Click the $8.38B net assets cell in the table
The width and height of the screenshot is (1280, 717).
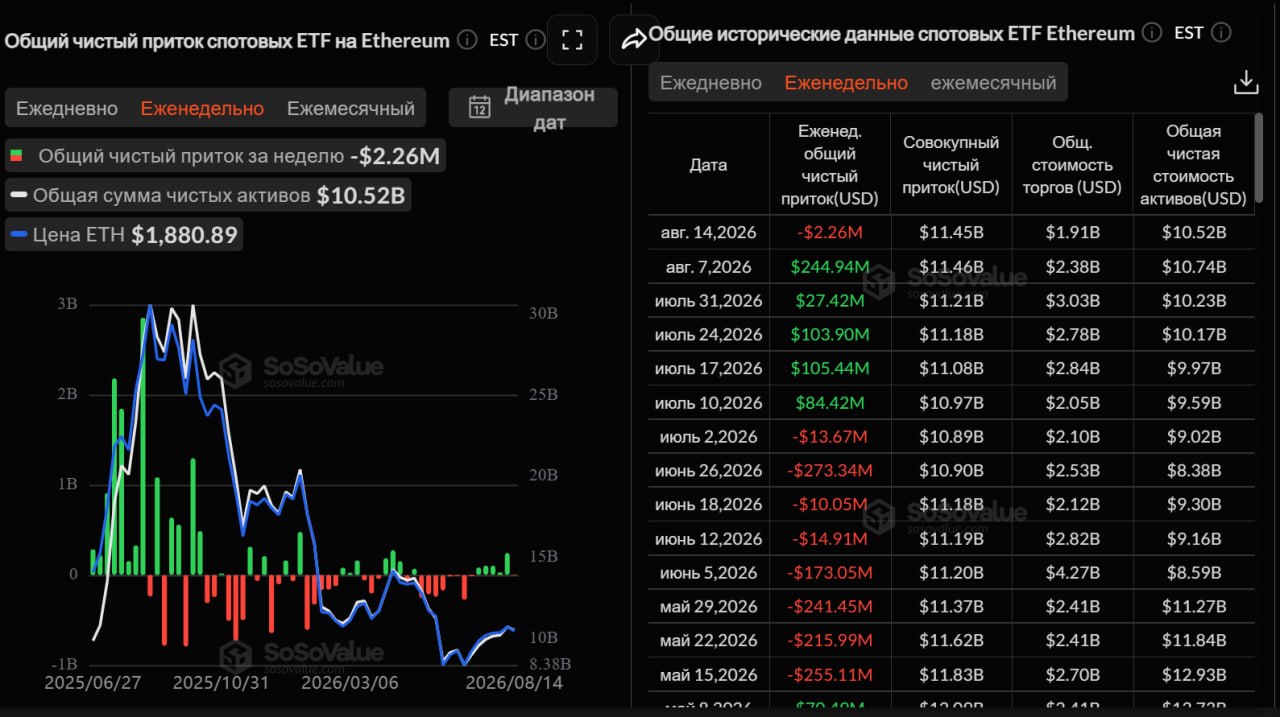(x=1193, y=471)
